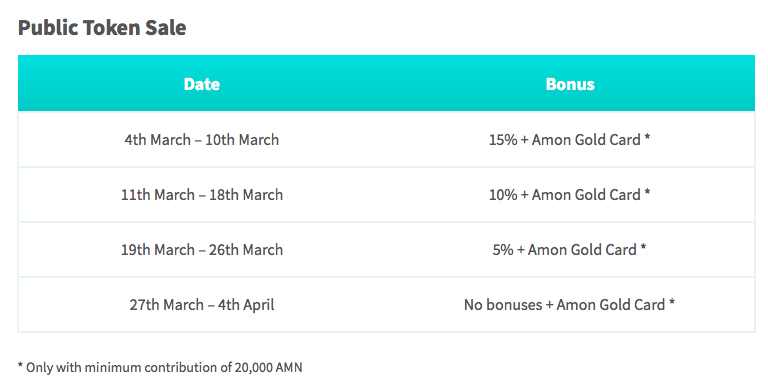Image resolution: width=768 pixels, height=391 pixels.
Task: Click the asterisk after No bonuses row
Action: click(672, 302)
